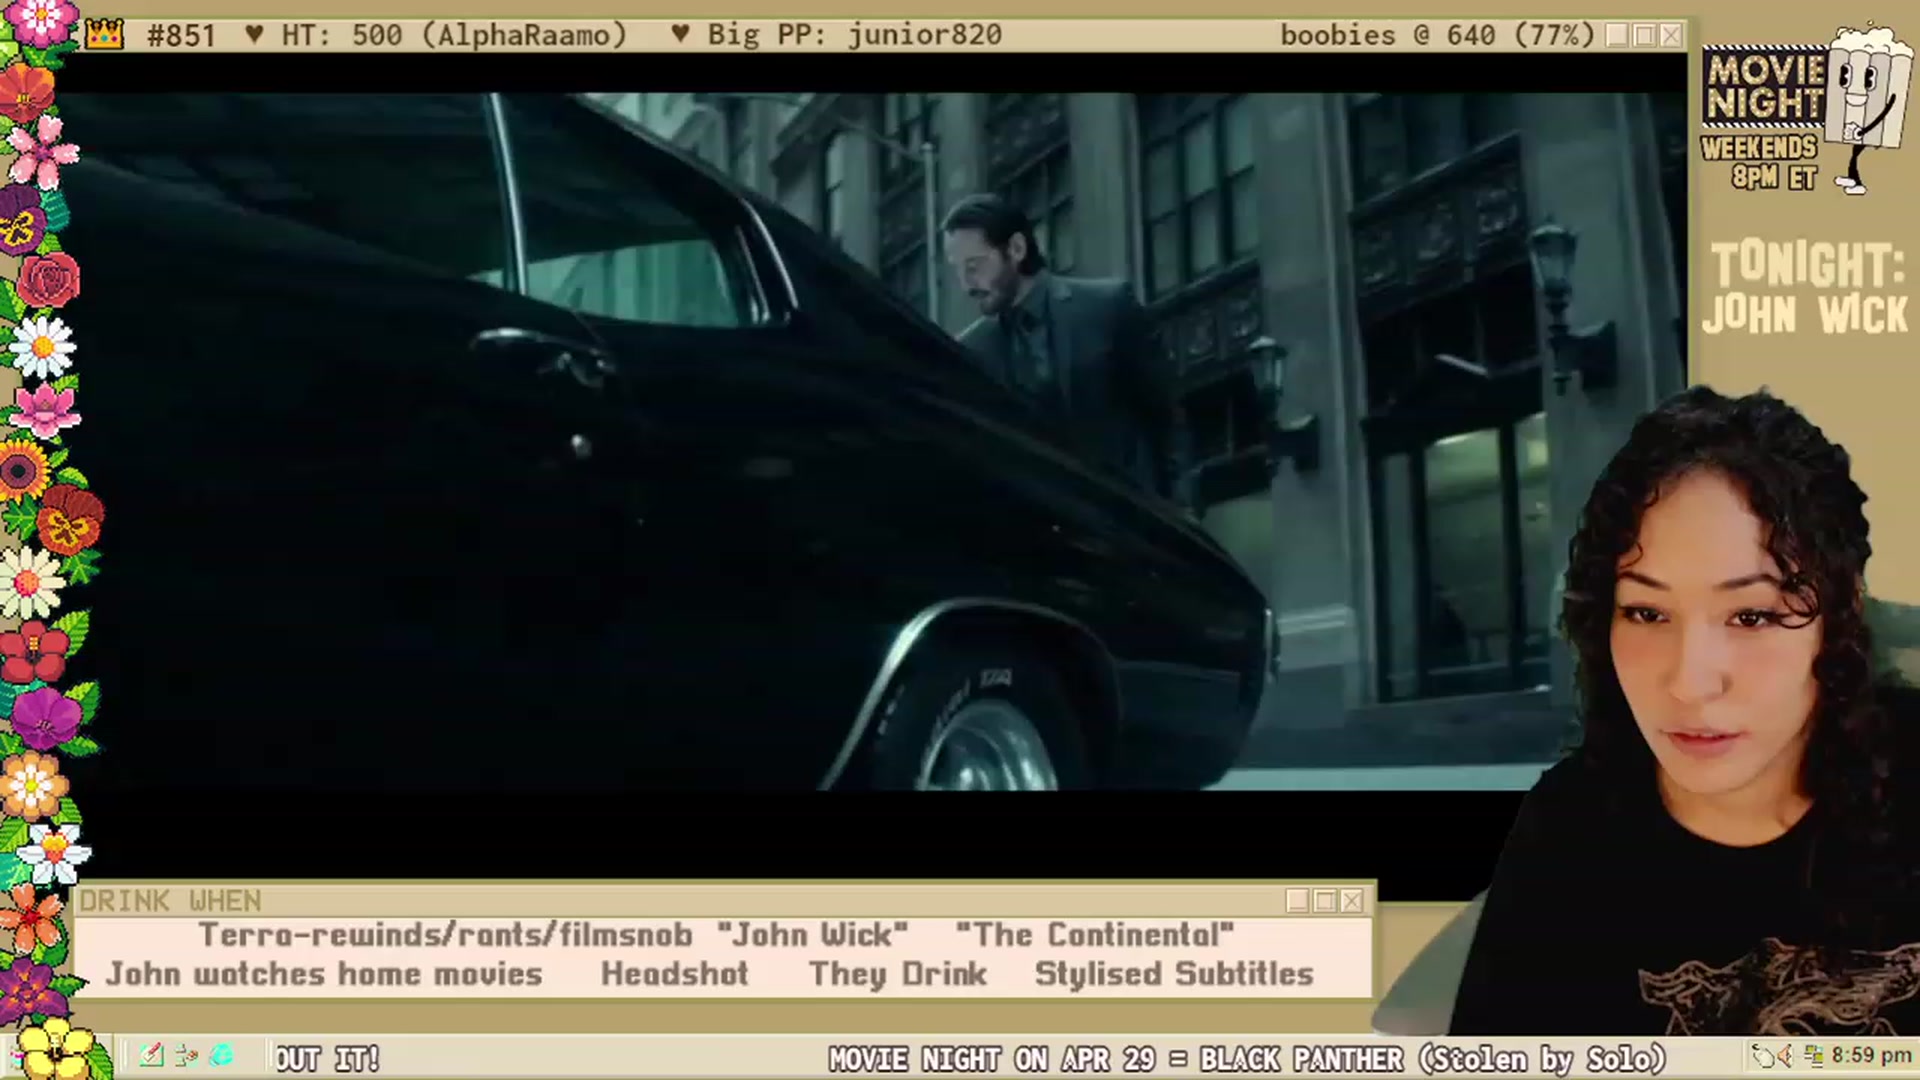Image resolution: width=1920 pixels, height=1080 pixels.
Task: Click the tag-shaped tray icon left of the speaker
Action: click(1763, 1056)
